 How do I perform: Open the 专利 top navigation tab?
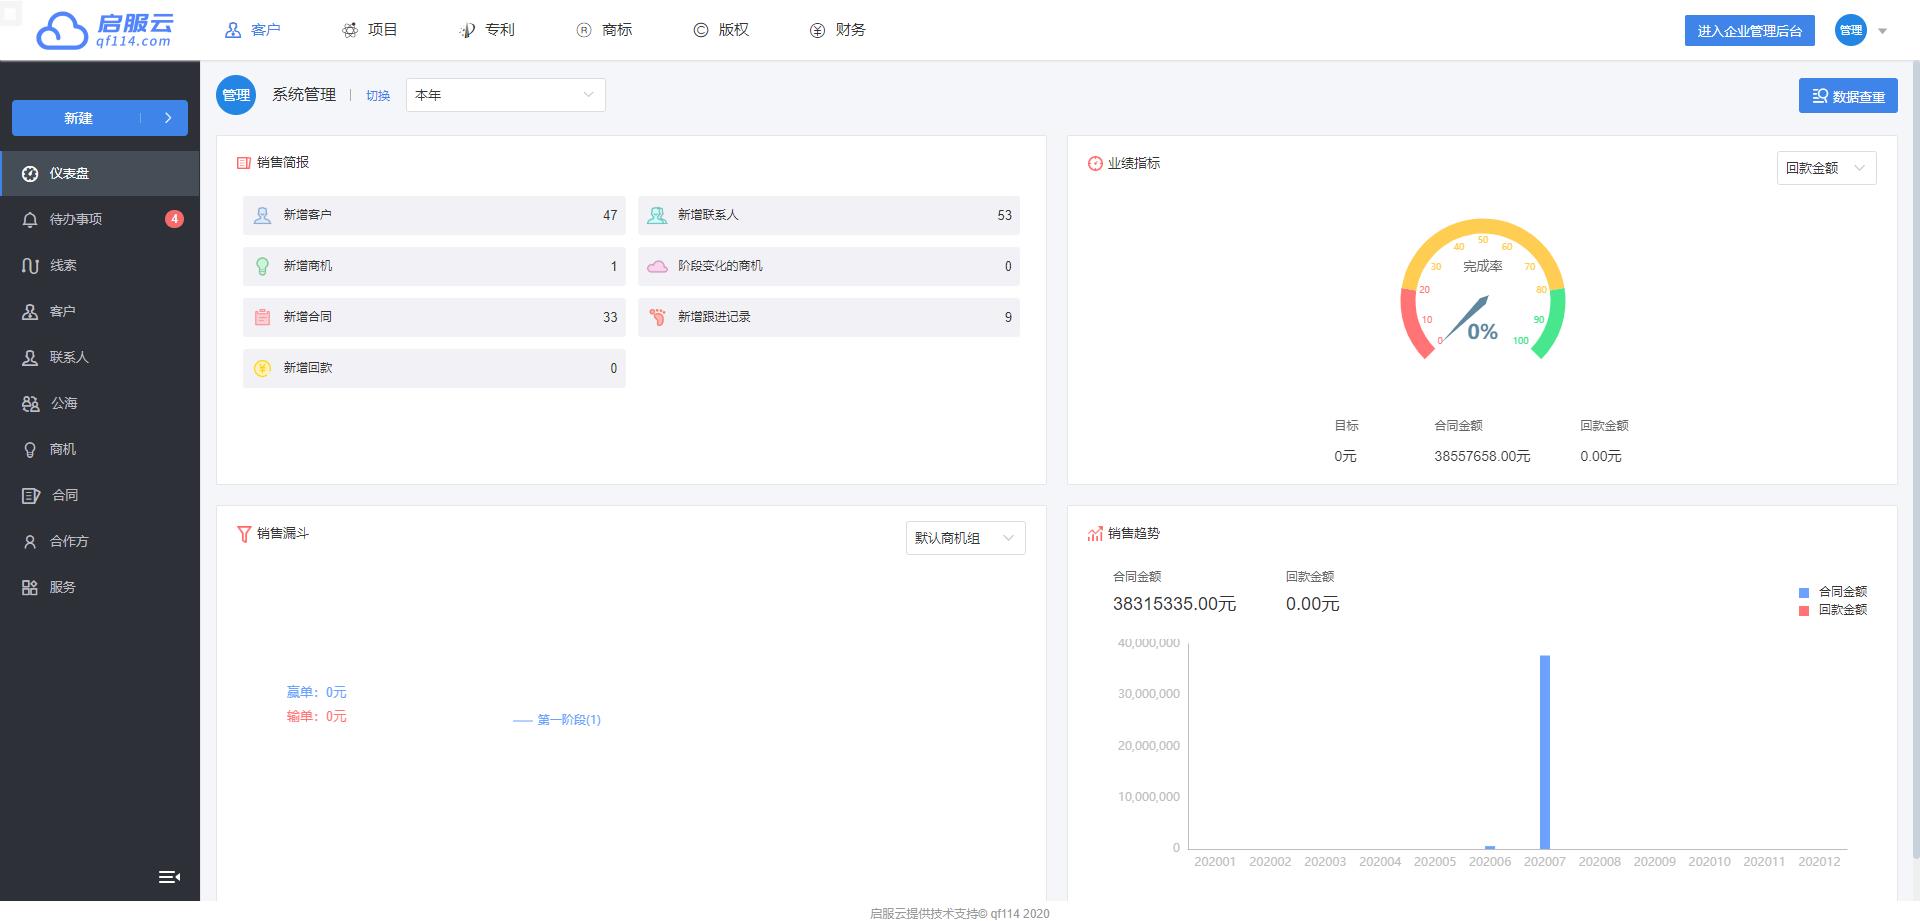(486, 30)
